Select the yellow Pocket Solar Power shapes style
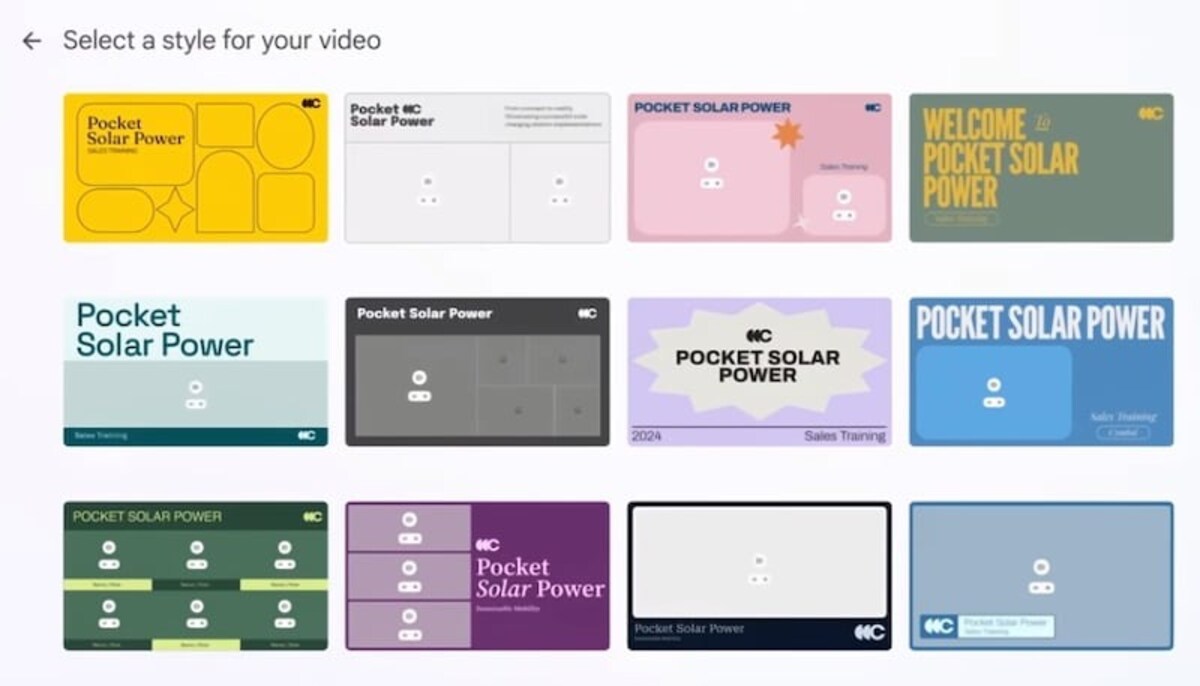The width and height of the screenshot is (1200, 686). 195,168
